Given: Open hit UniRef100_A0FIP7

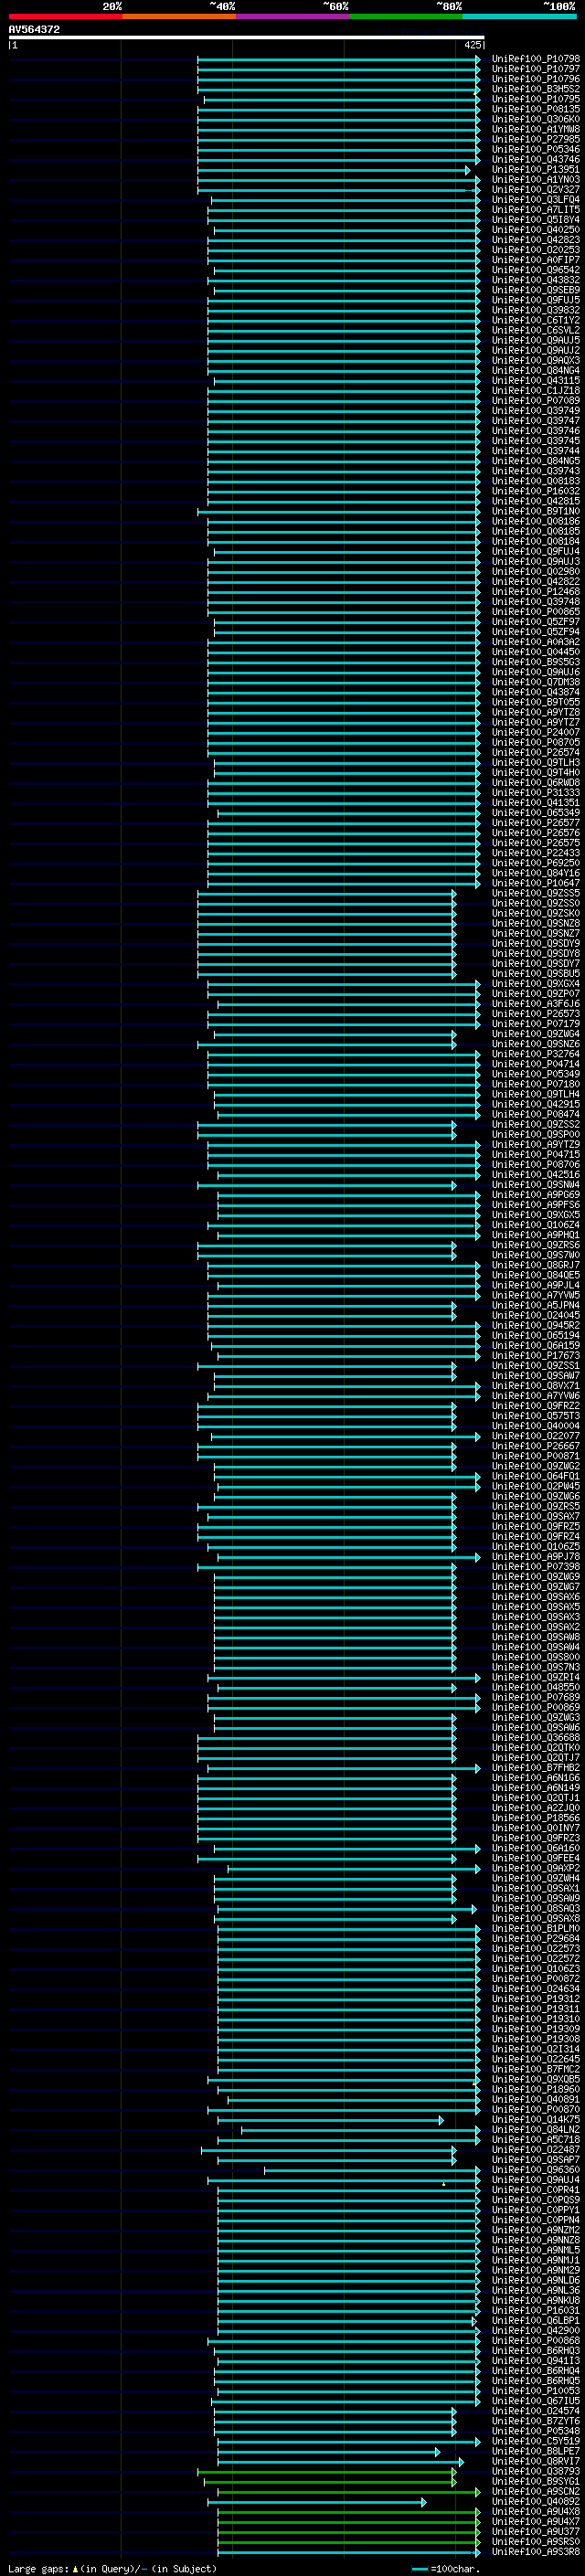Looking at the screenshot, I should coord(535,260).
